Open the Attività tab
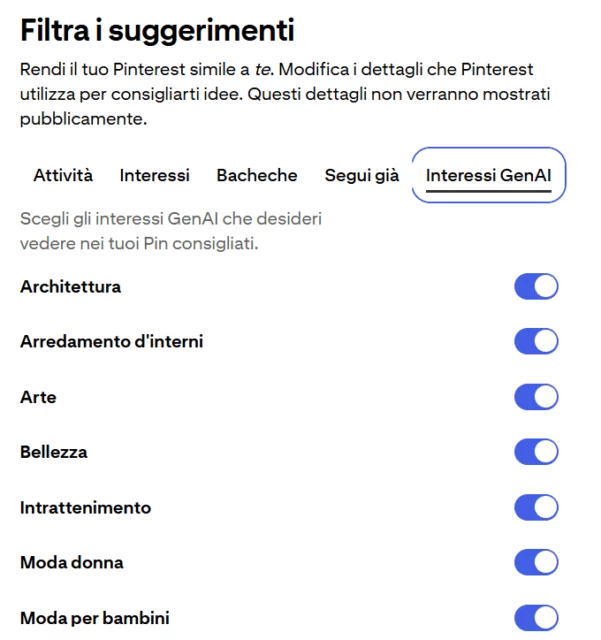 63,175
